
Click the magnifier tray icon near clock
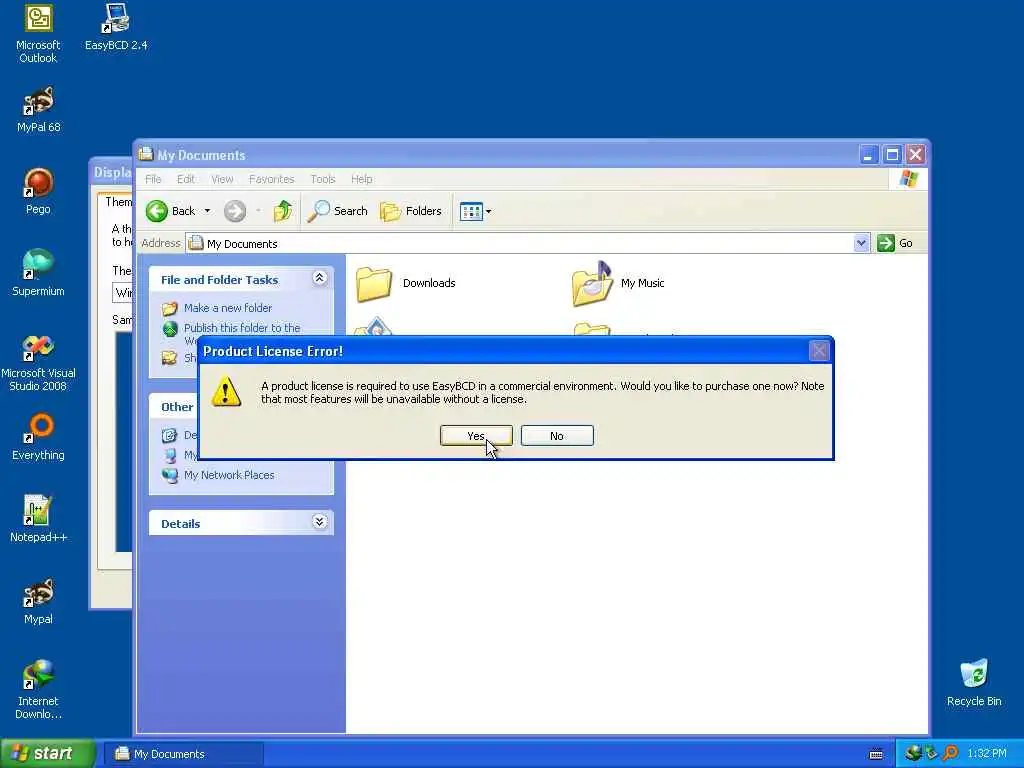click(950, 753)
